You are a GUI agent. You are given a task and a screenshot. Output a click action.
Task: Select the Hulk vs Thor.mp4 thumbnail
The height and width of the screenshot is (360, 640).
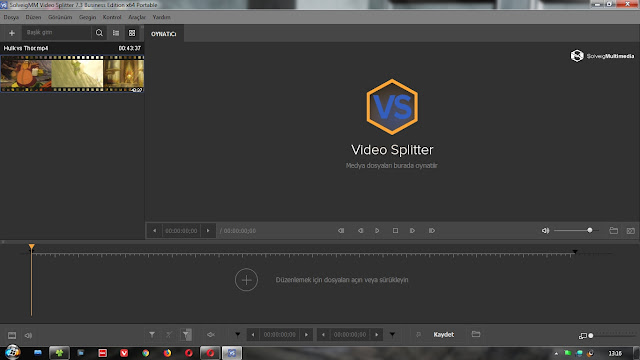click(x=72, y=74)
